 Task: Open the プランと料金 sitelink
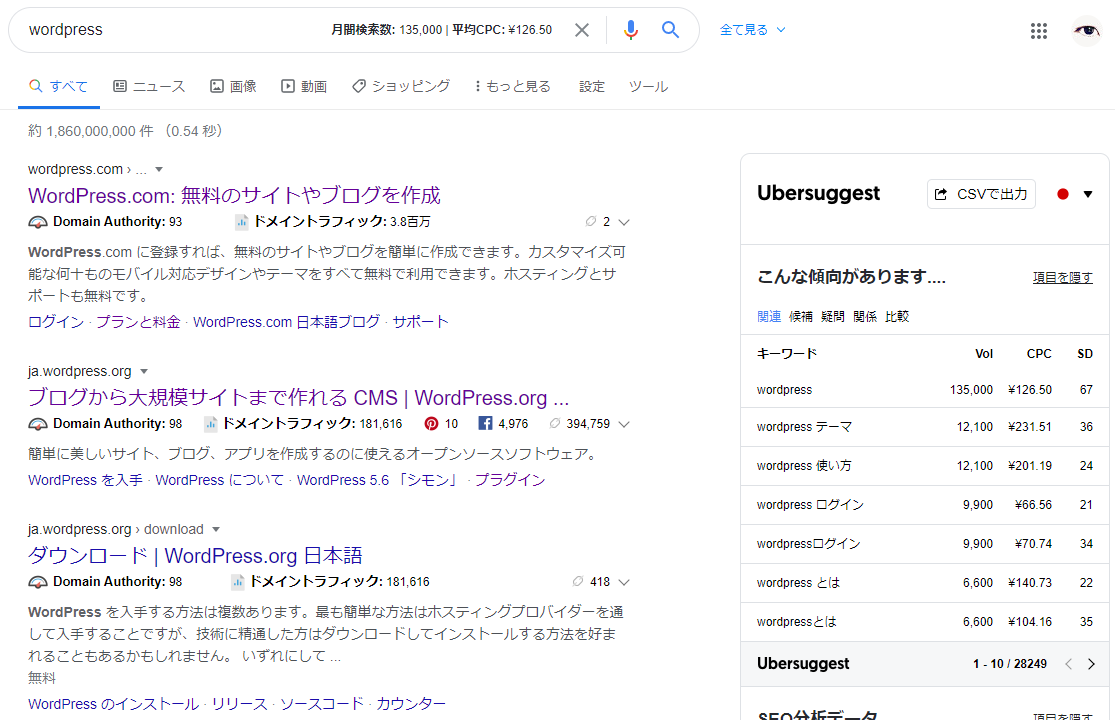(x=138, y=322)
